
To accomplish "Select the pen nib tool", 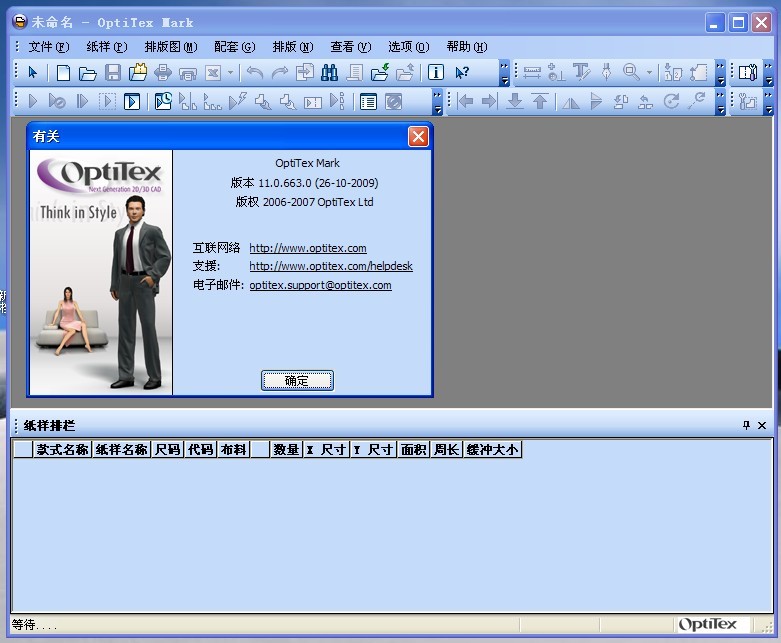I will coord(606,72).
